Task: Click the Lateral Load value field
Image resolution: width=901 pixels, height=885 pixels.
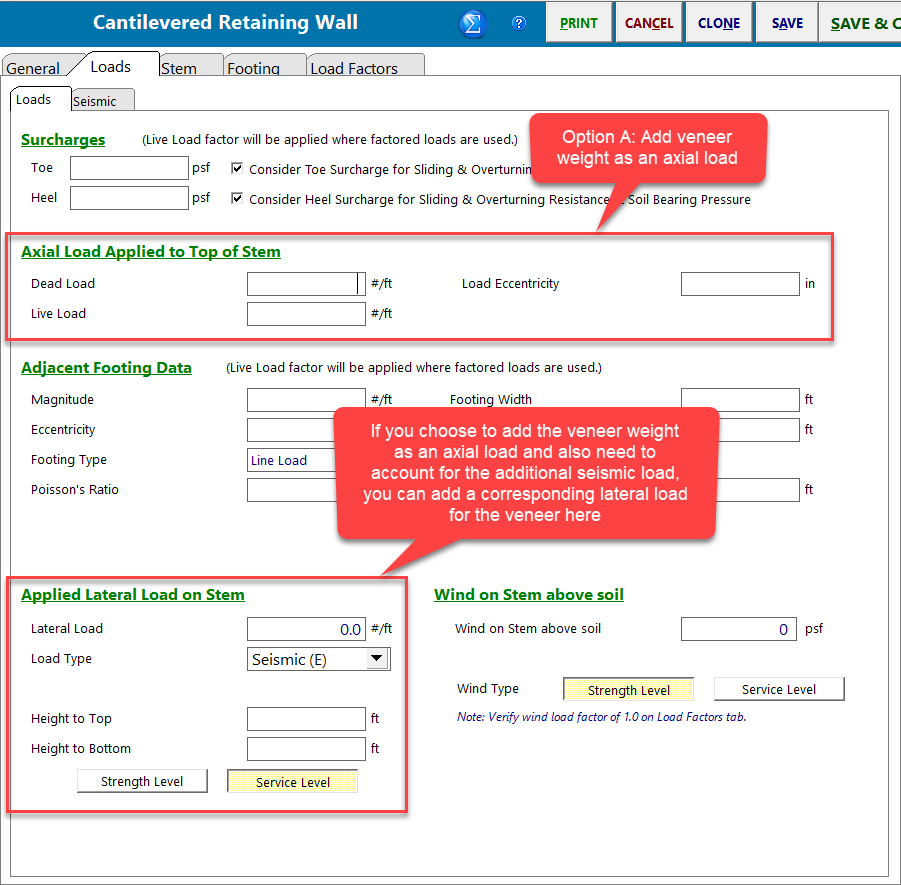Action: [306, 629]
